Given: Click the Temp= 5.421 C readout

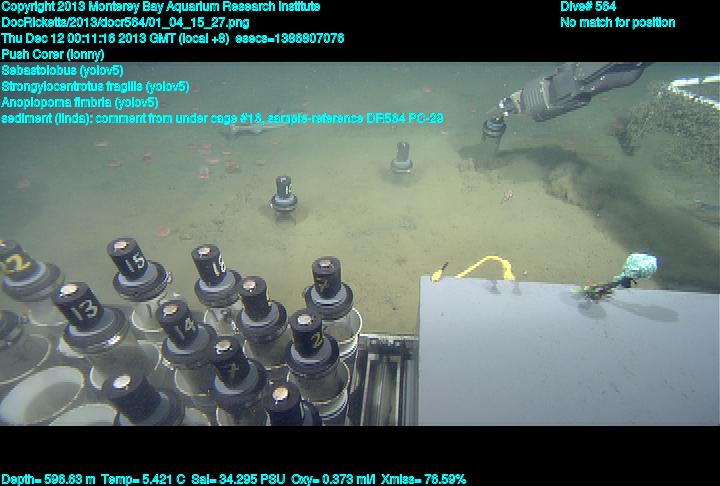Looking at the screenshot, I should [x=143, y=479].
